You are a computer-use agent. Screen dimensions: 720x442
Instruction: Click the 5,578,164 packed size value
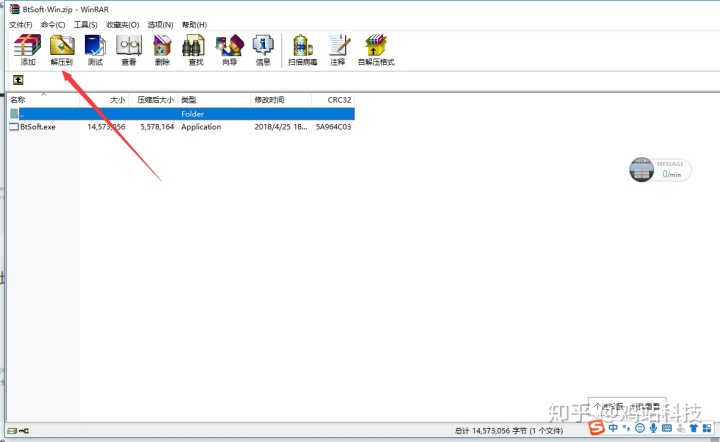(x=157, y=127)
